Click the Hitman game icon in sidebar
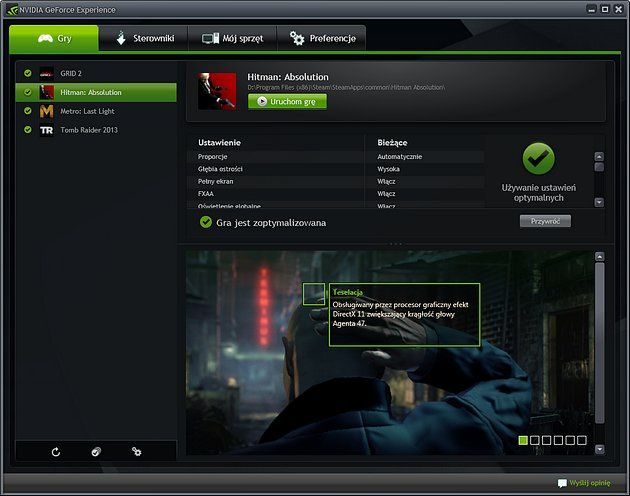Image resolution: width=630 pixels, height=496 pixels. point(47,92)
